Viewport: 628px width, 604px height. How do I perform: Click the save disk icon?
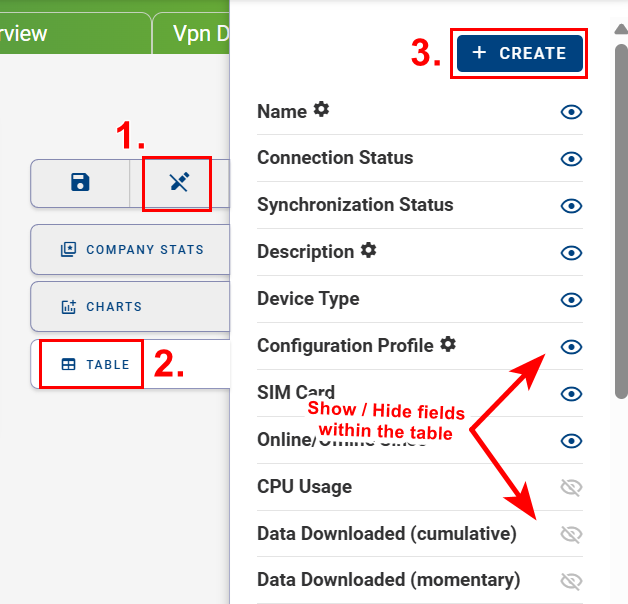point(80,182)
